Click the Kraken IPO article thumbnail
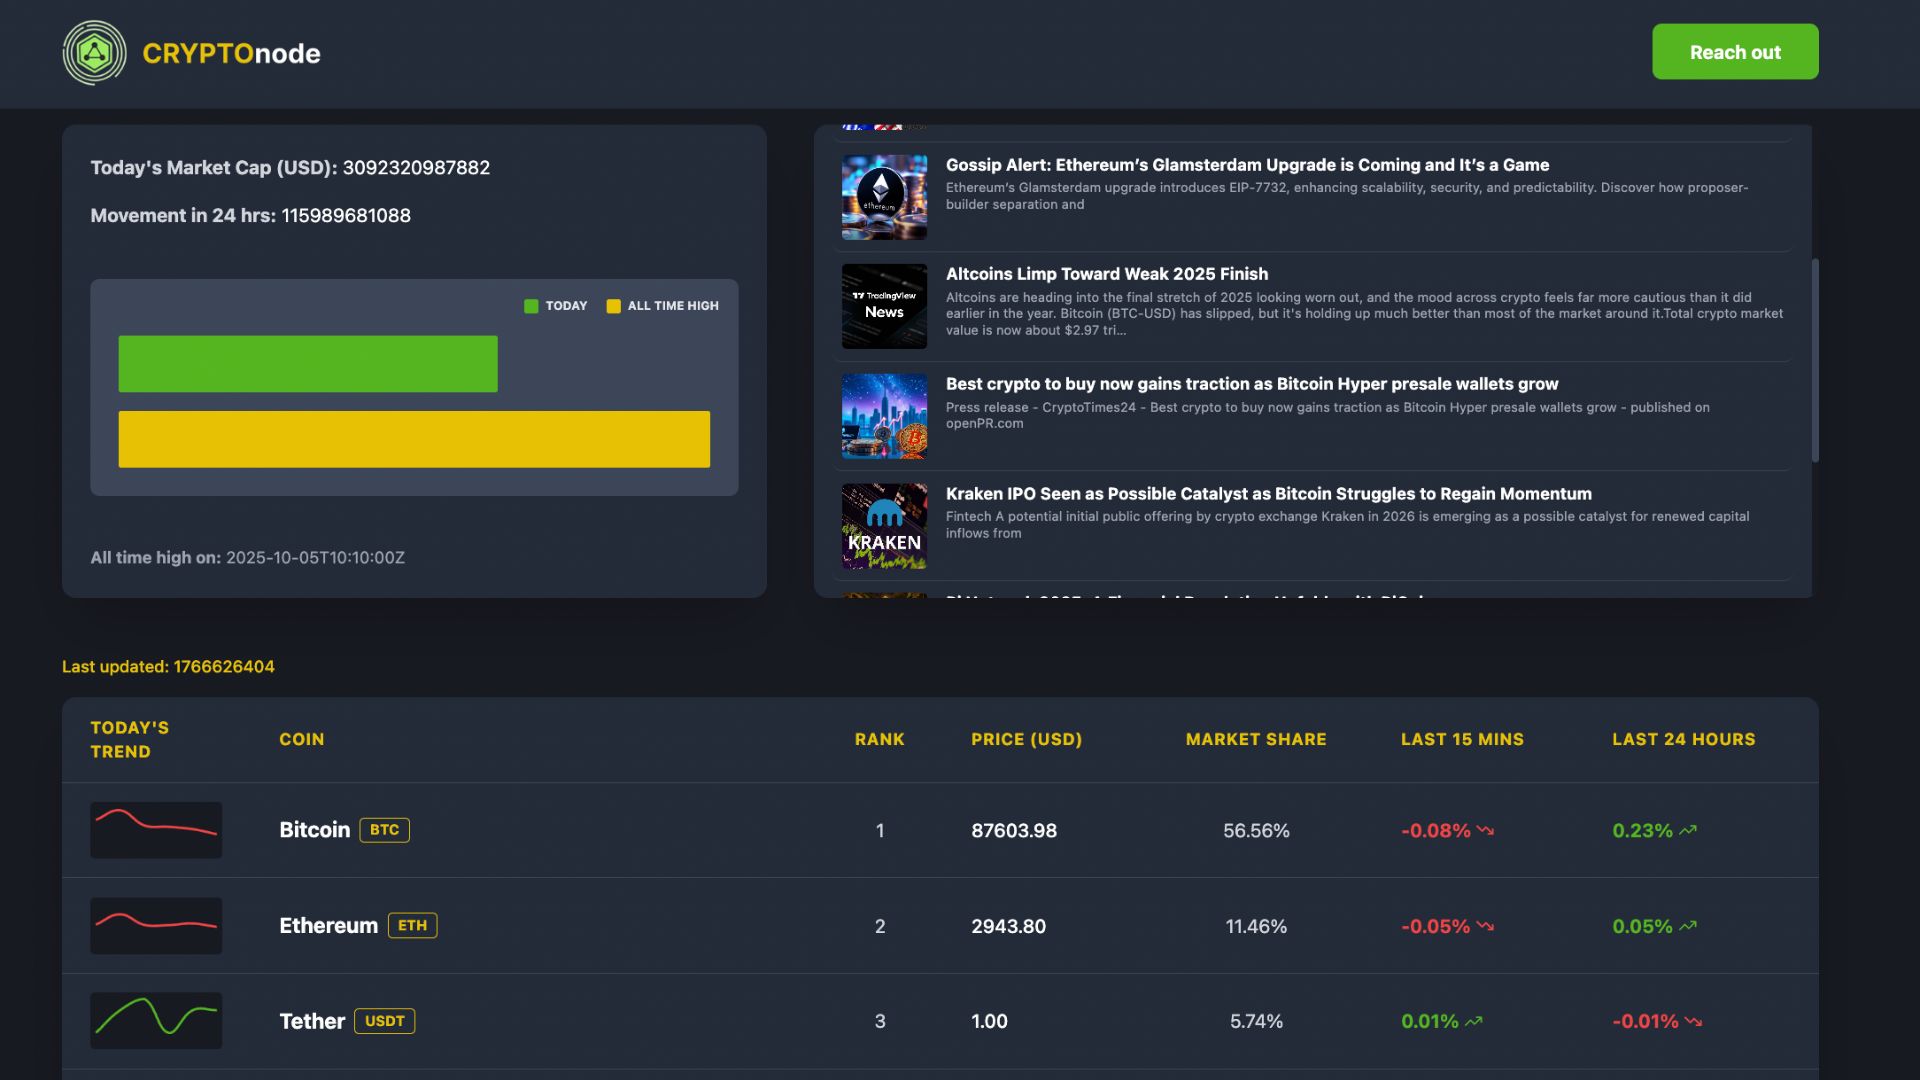1920x1080 pixels. point(884,526)
